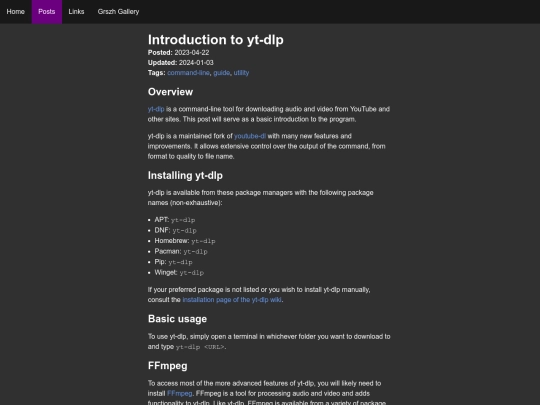
Task: Click the Installing yt-dlp heading
Action: tap(185, 176)
